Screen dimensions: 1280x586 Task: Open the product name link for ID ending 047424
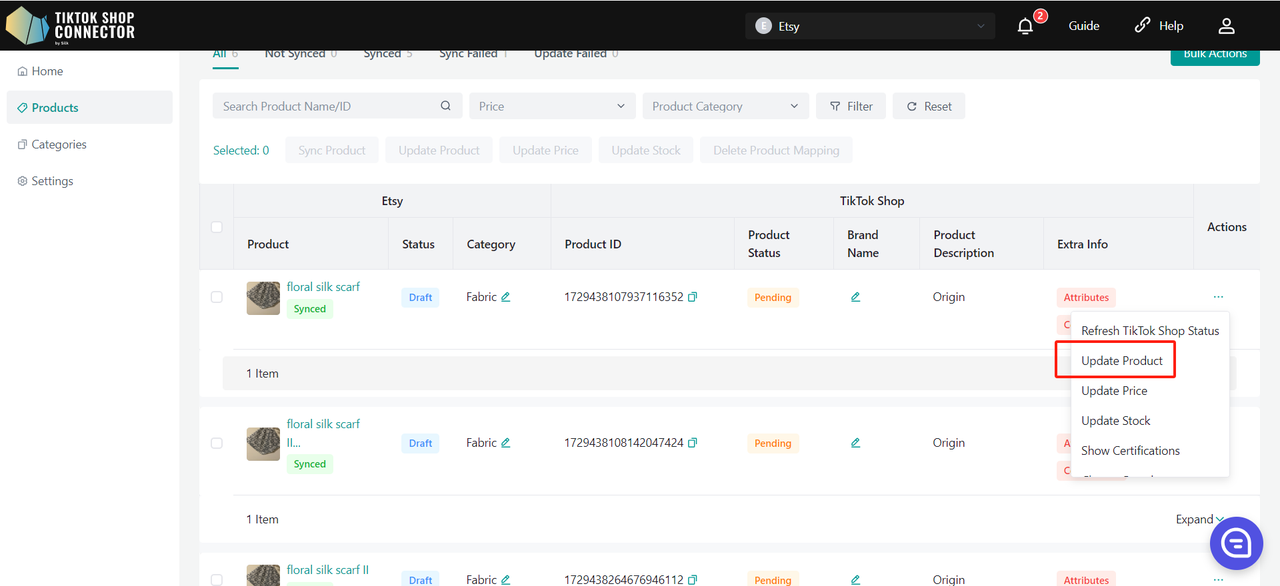[x=323, y=433]
